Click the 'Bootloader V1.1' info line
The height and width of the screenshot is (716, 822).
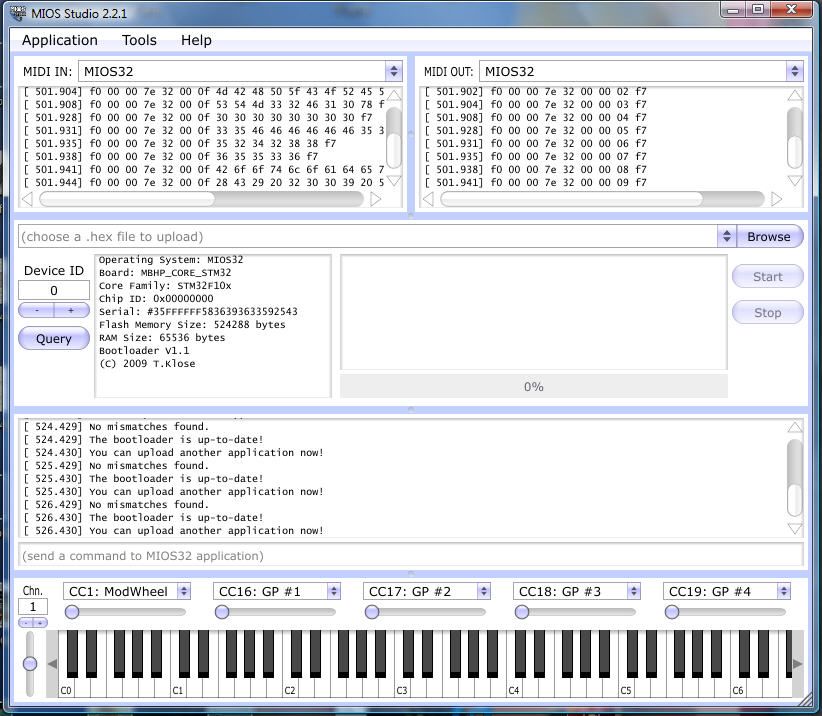pyautogui.click(x=144, y=351)
